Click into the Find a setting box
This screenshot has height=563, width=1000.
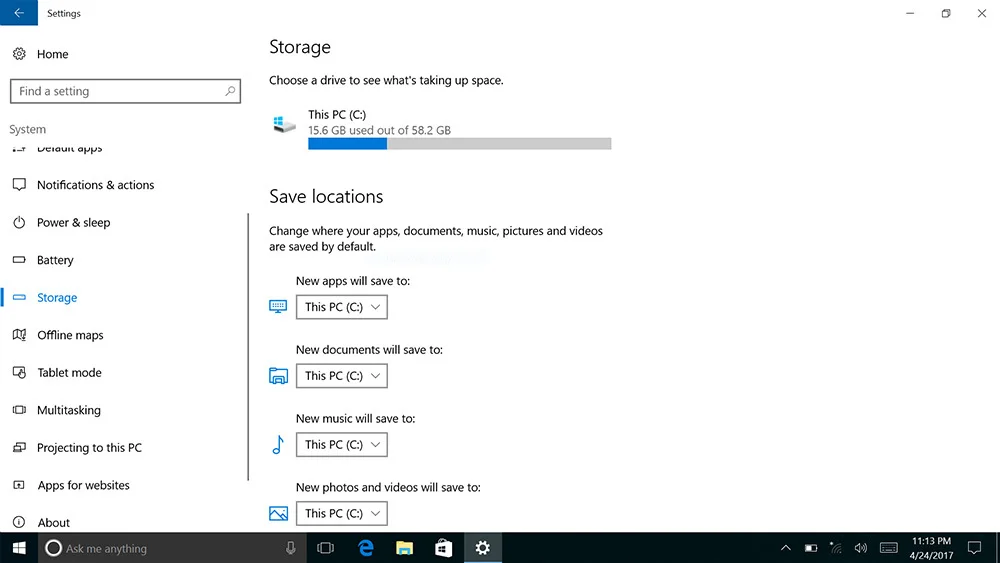point(125,91)
